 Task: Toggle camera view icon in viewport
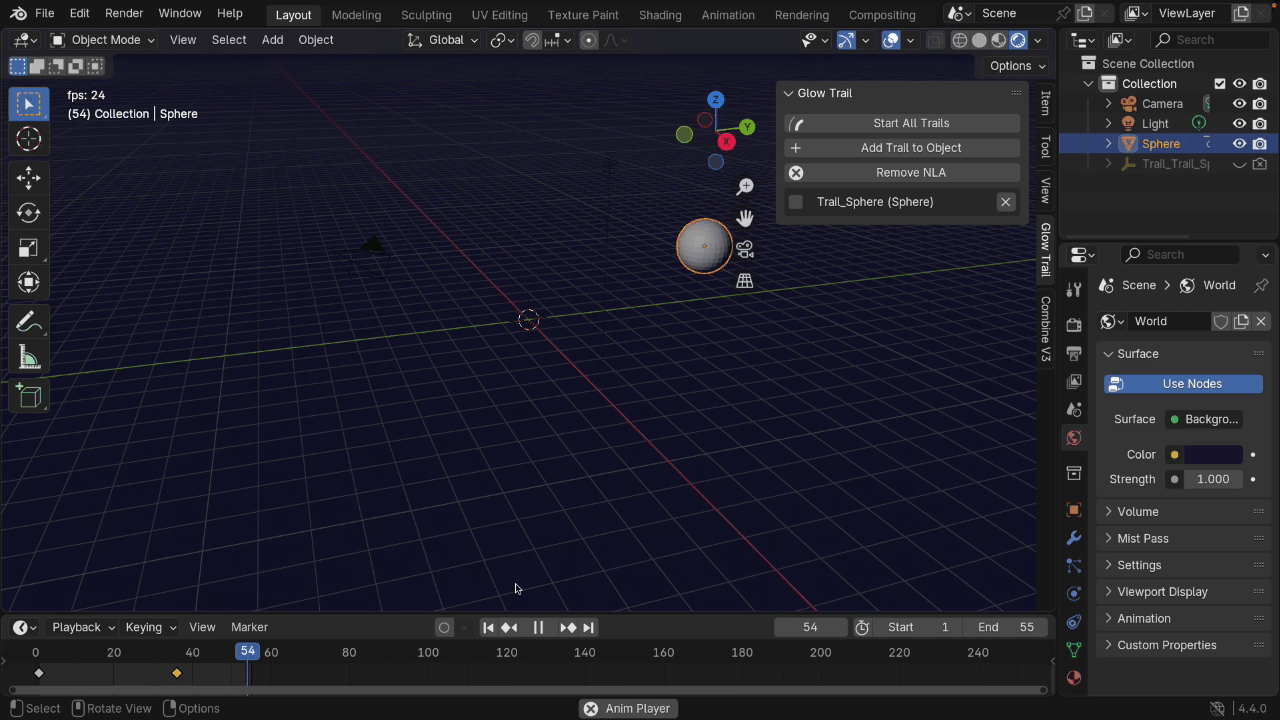[745, 249]
